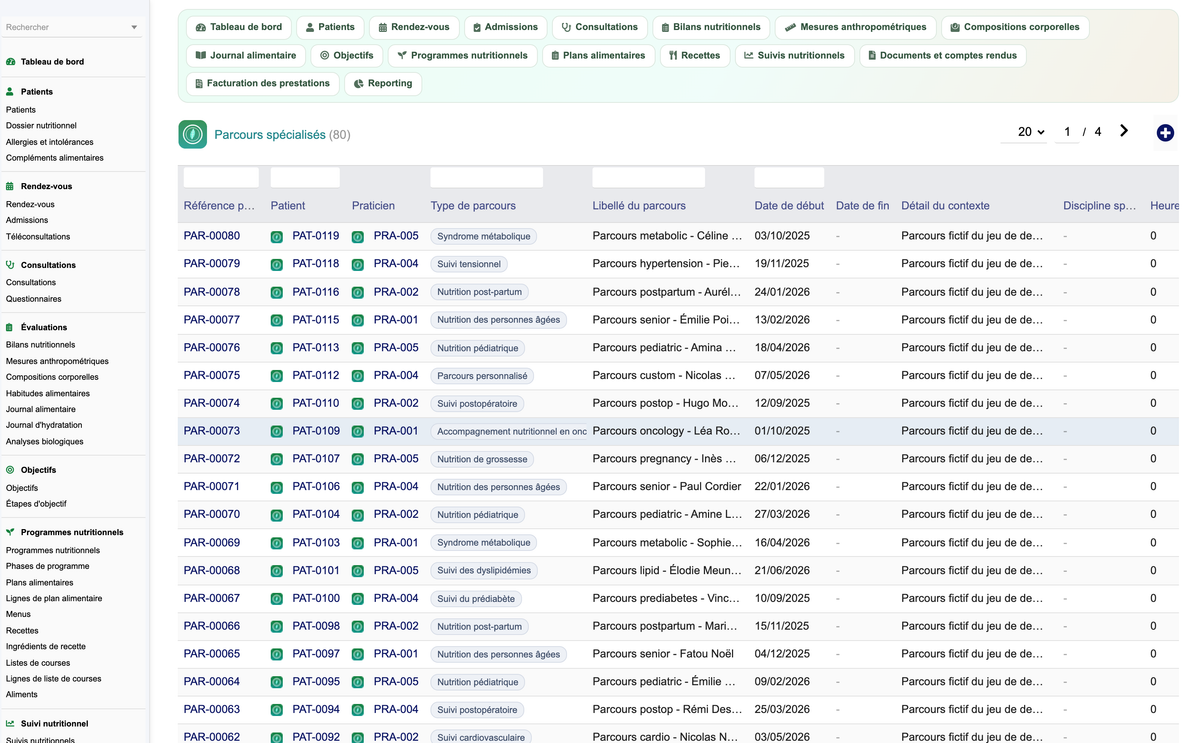Viewport: 1200px width, 743px height.
Task: Click the Référence filter input field
Action: click(x=221, y=178)
